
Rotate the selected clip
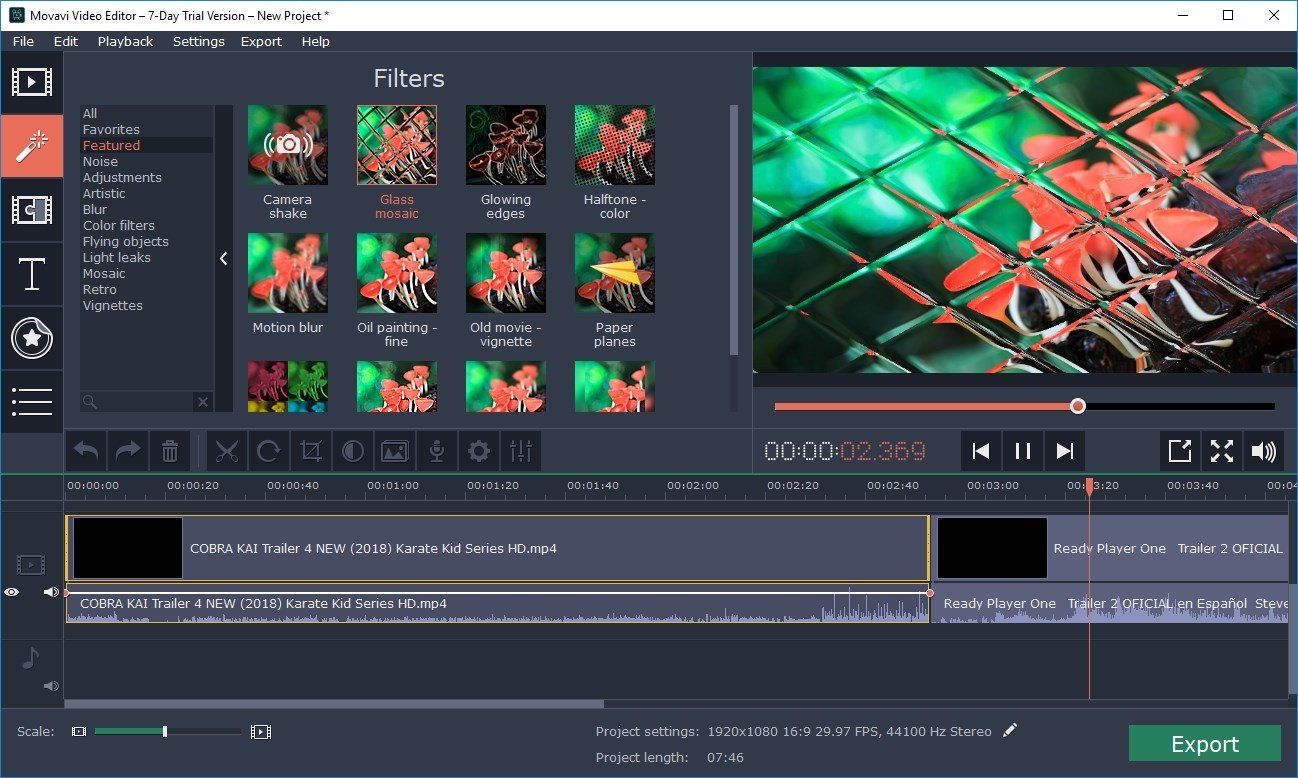(x=269, y=450)
